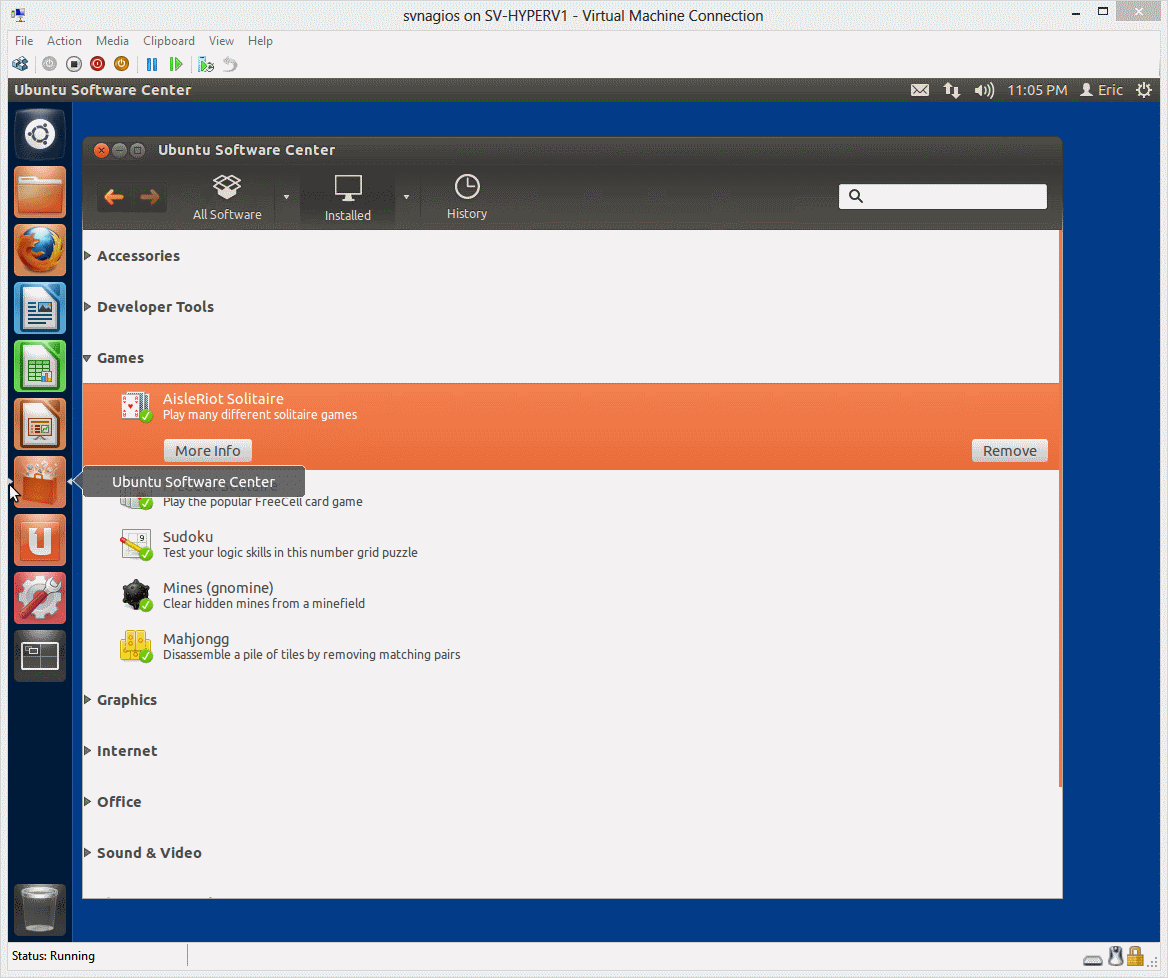Click the Start VM toolbar icon
Viewport: 1168px width, 978px height.
(x=49, y=64)
